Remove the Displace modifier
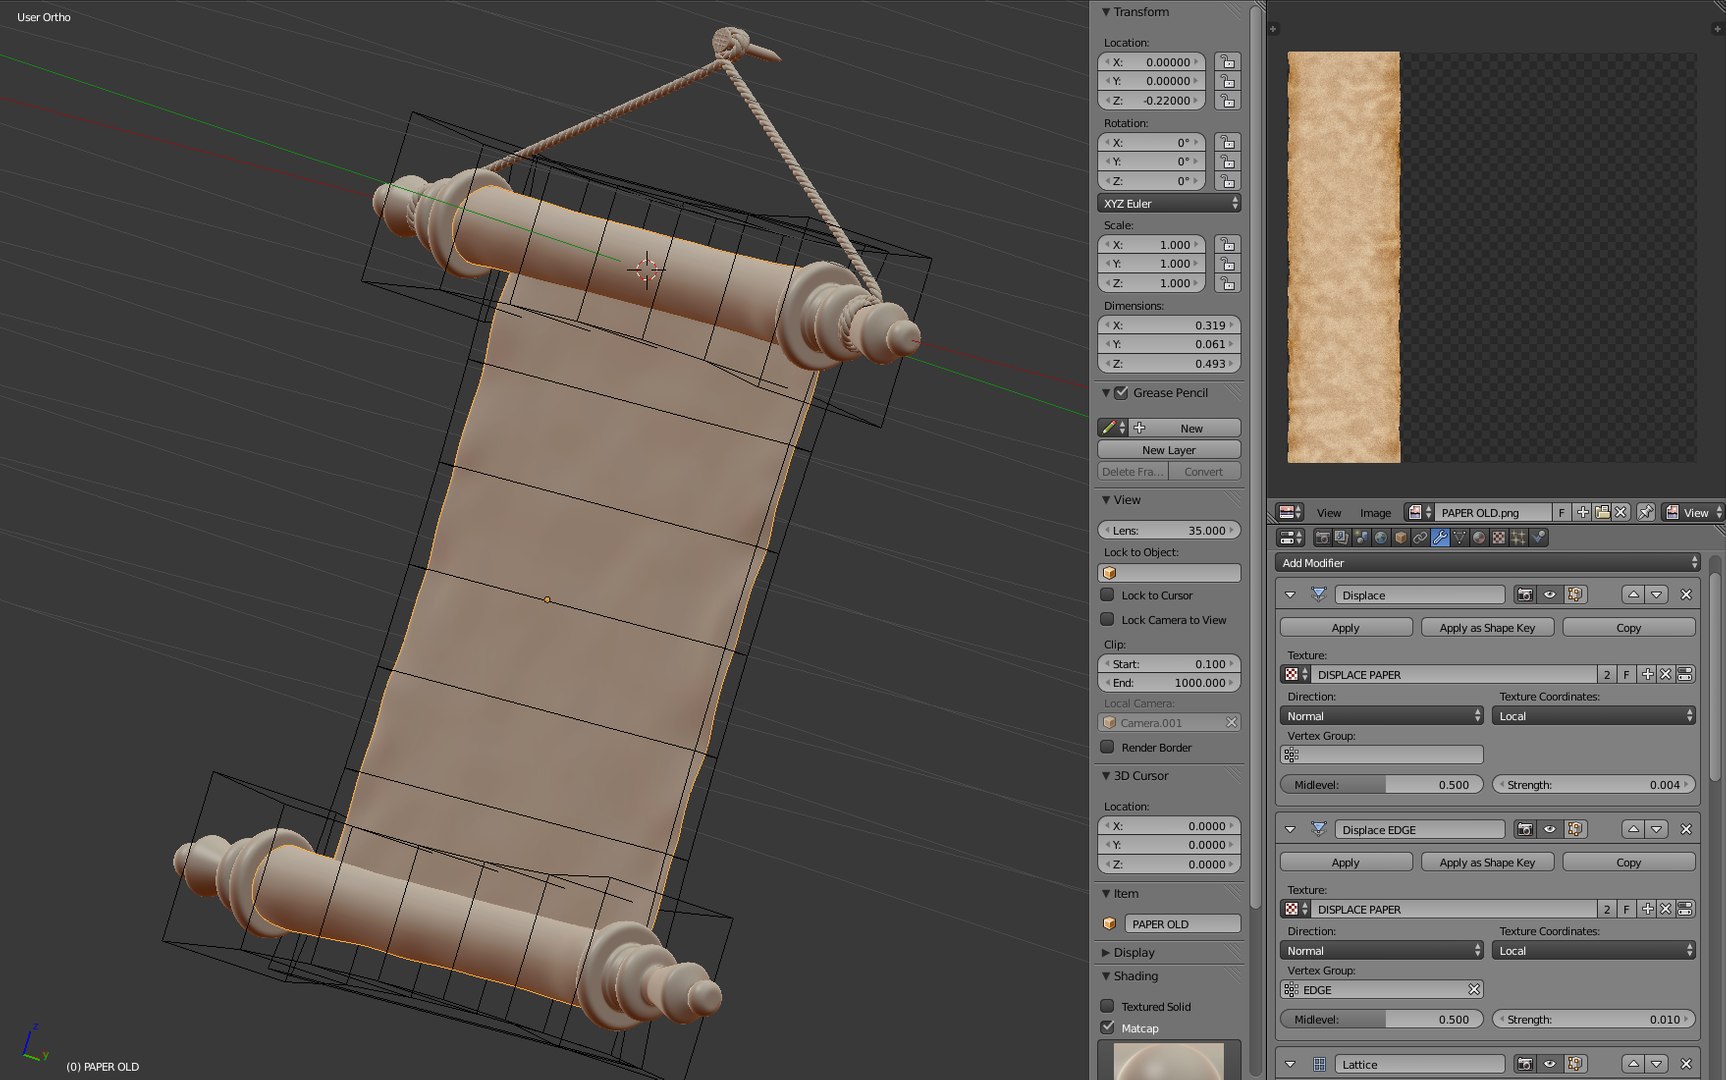Screen dimensions: 1726x1080 click(x=1686, y=595)
